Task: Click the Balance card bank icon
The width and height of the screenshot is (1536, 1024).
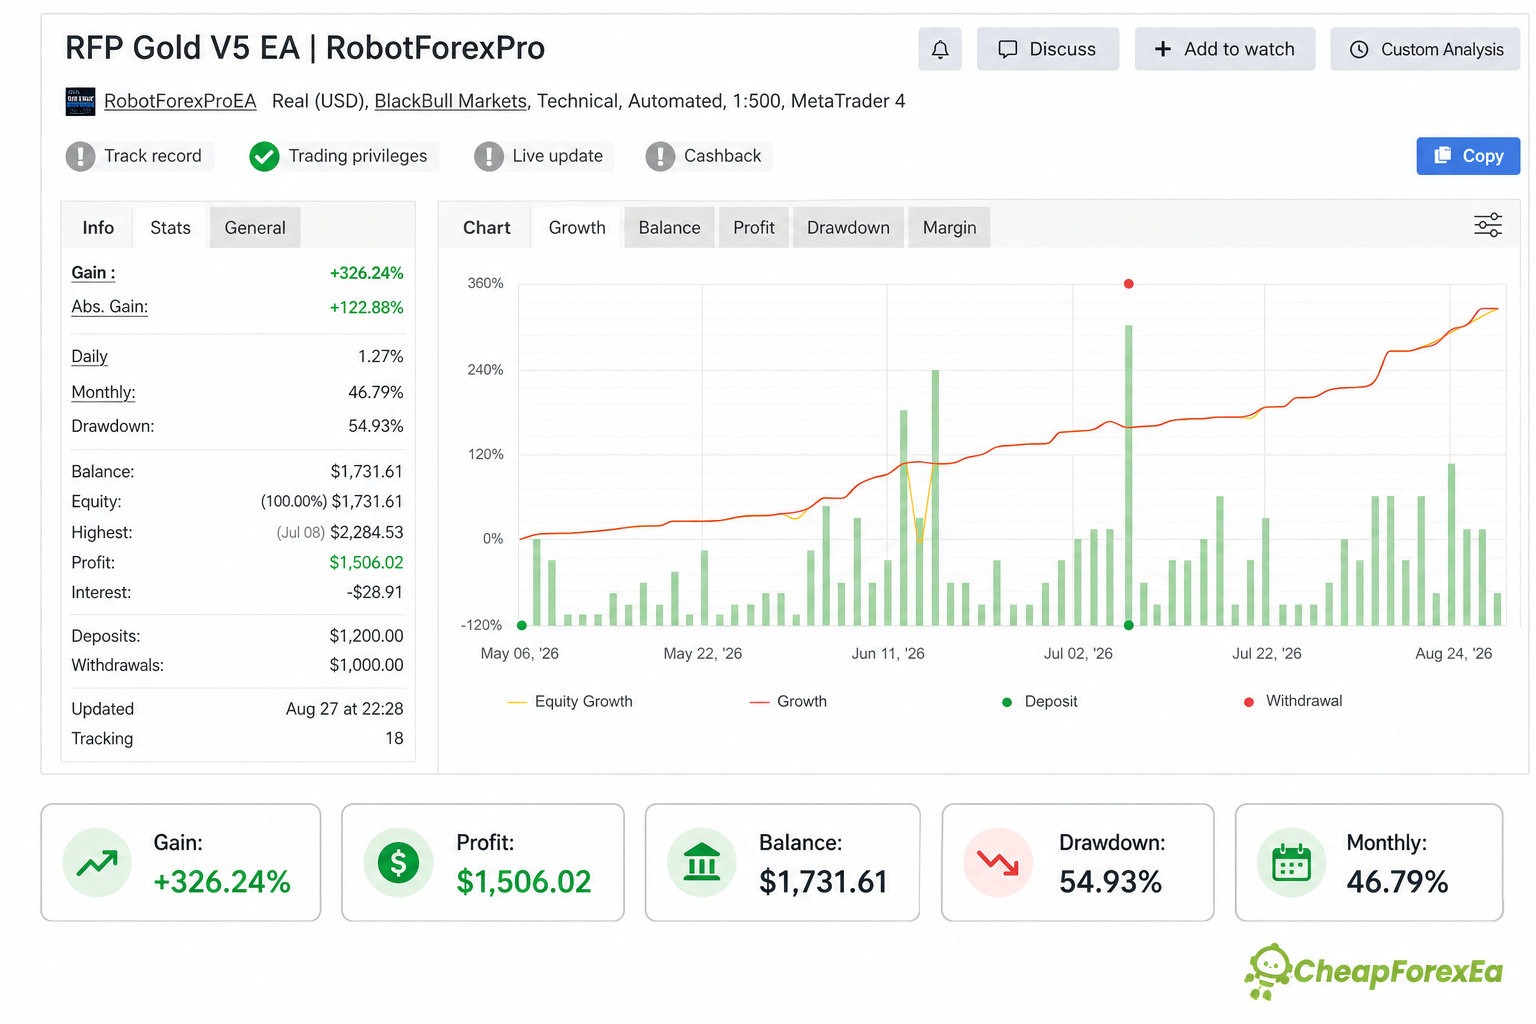Action: click(x=701, y=862)
